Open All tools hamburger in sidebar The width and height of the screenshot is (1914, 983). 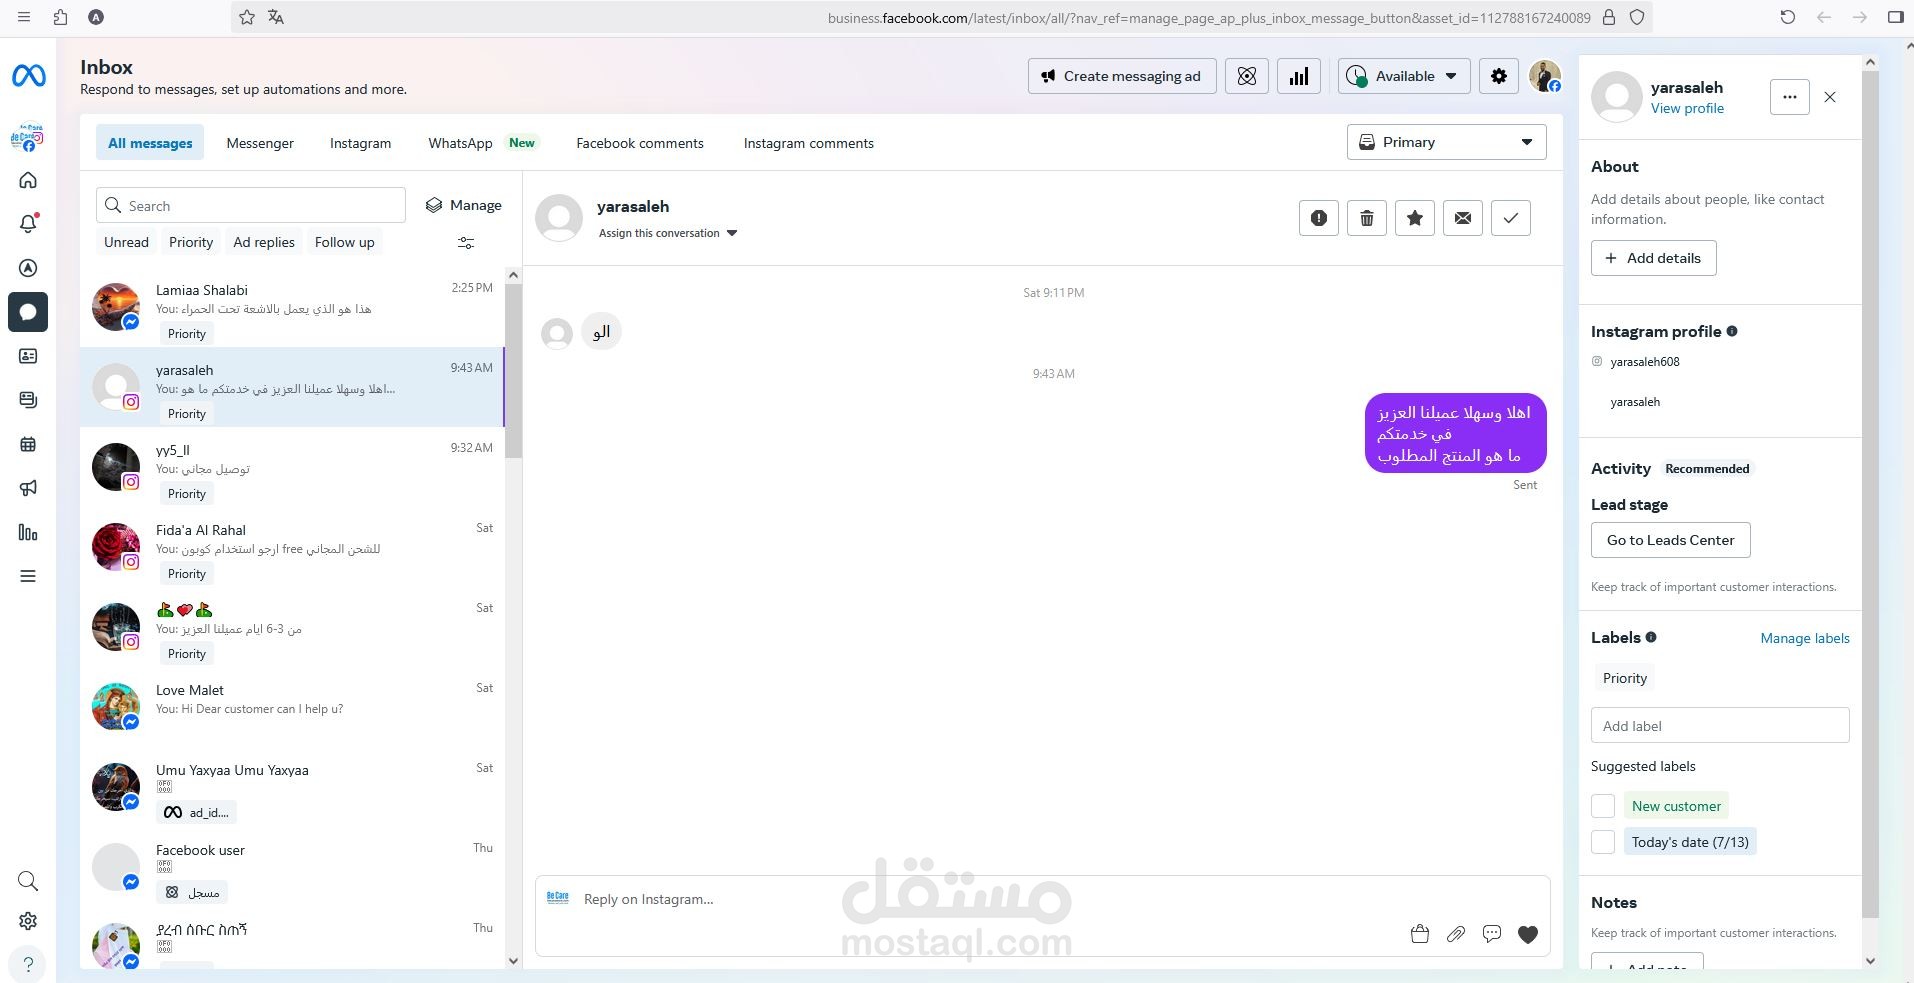(28, 576)
